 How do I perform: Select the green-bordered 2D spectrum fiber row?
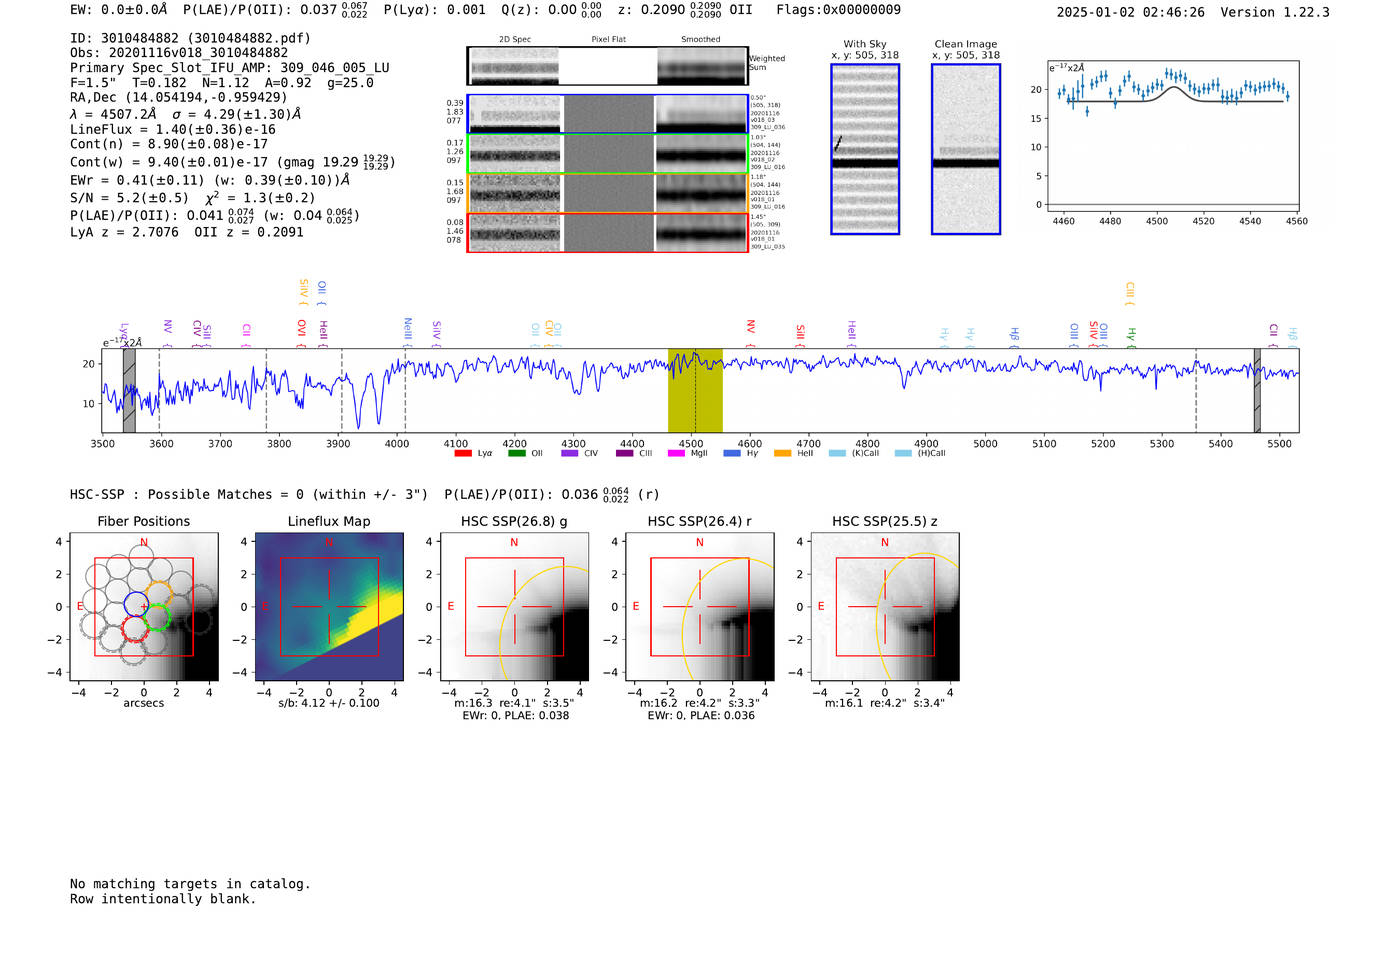coord(607,154)
